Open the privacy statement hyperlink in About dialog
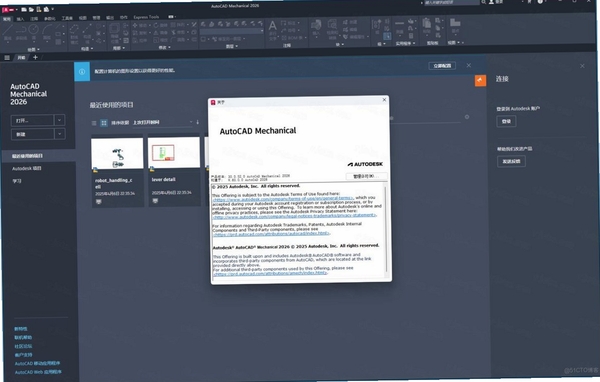This screenshot has width=600, height=382. coord(295,216)
